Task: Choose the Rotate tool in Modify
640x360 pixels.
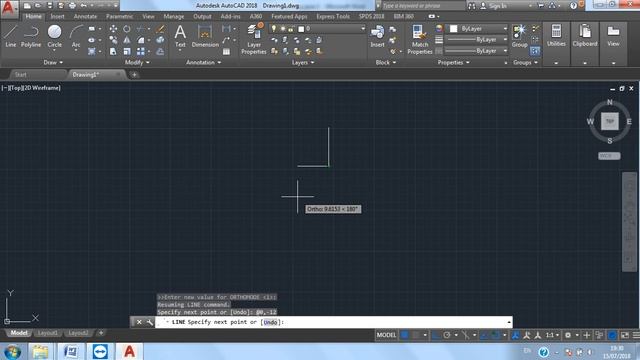Action: point(127,29)
